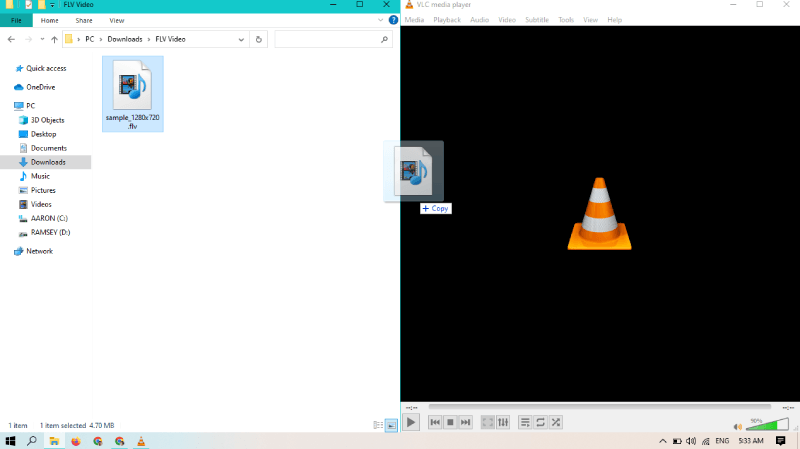The image size is (800, 449).
Task: Click the VLC Play button
Action: click(x=411, y=422)
